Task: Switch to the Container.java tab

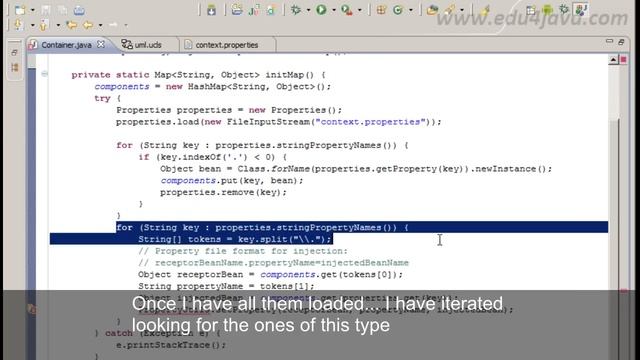Action: (66, 45)
